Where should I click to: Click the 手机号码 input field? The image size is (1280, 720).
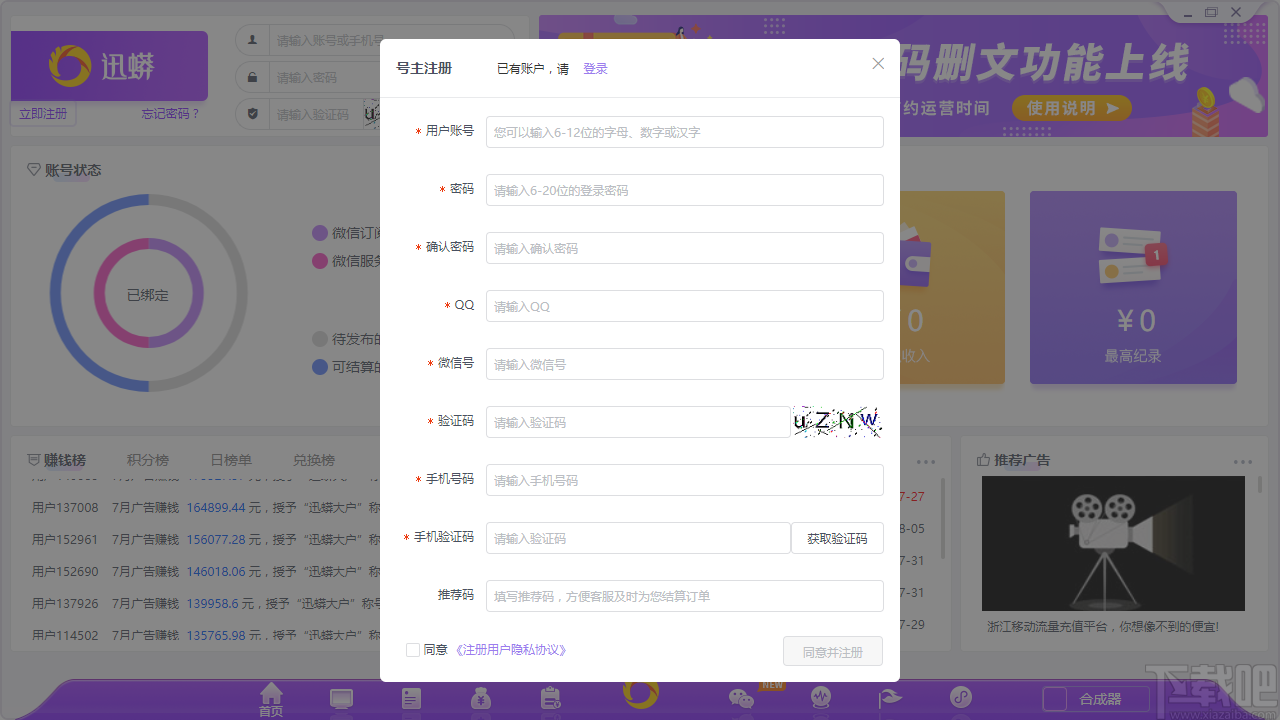[685, 480]
